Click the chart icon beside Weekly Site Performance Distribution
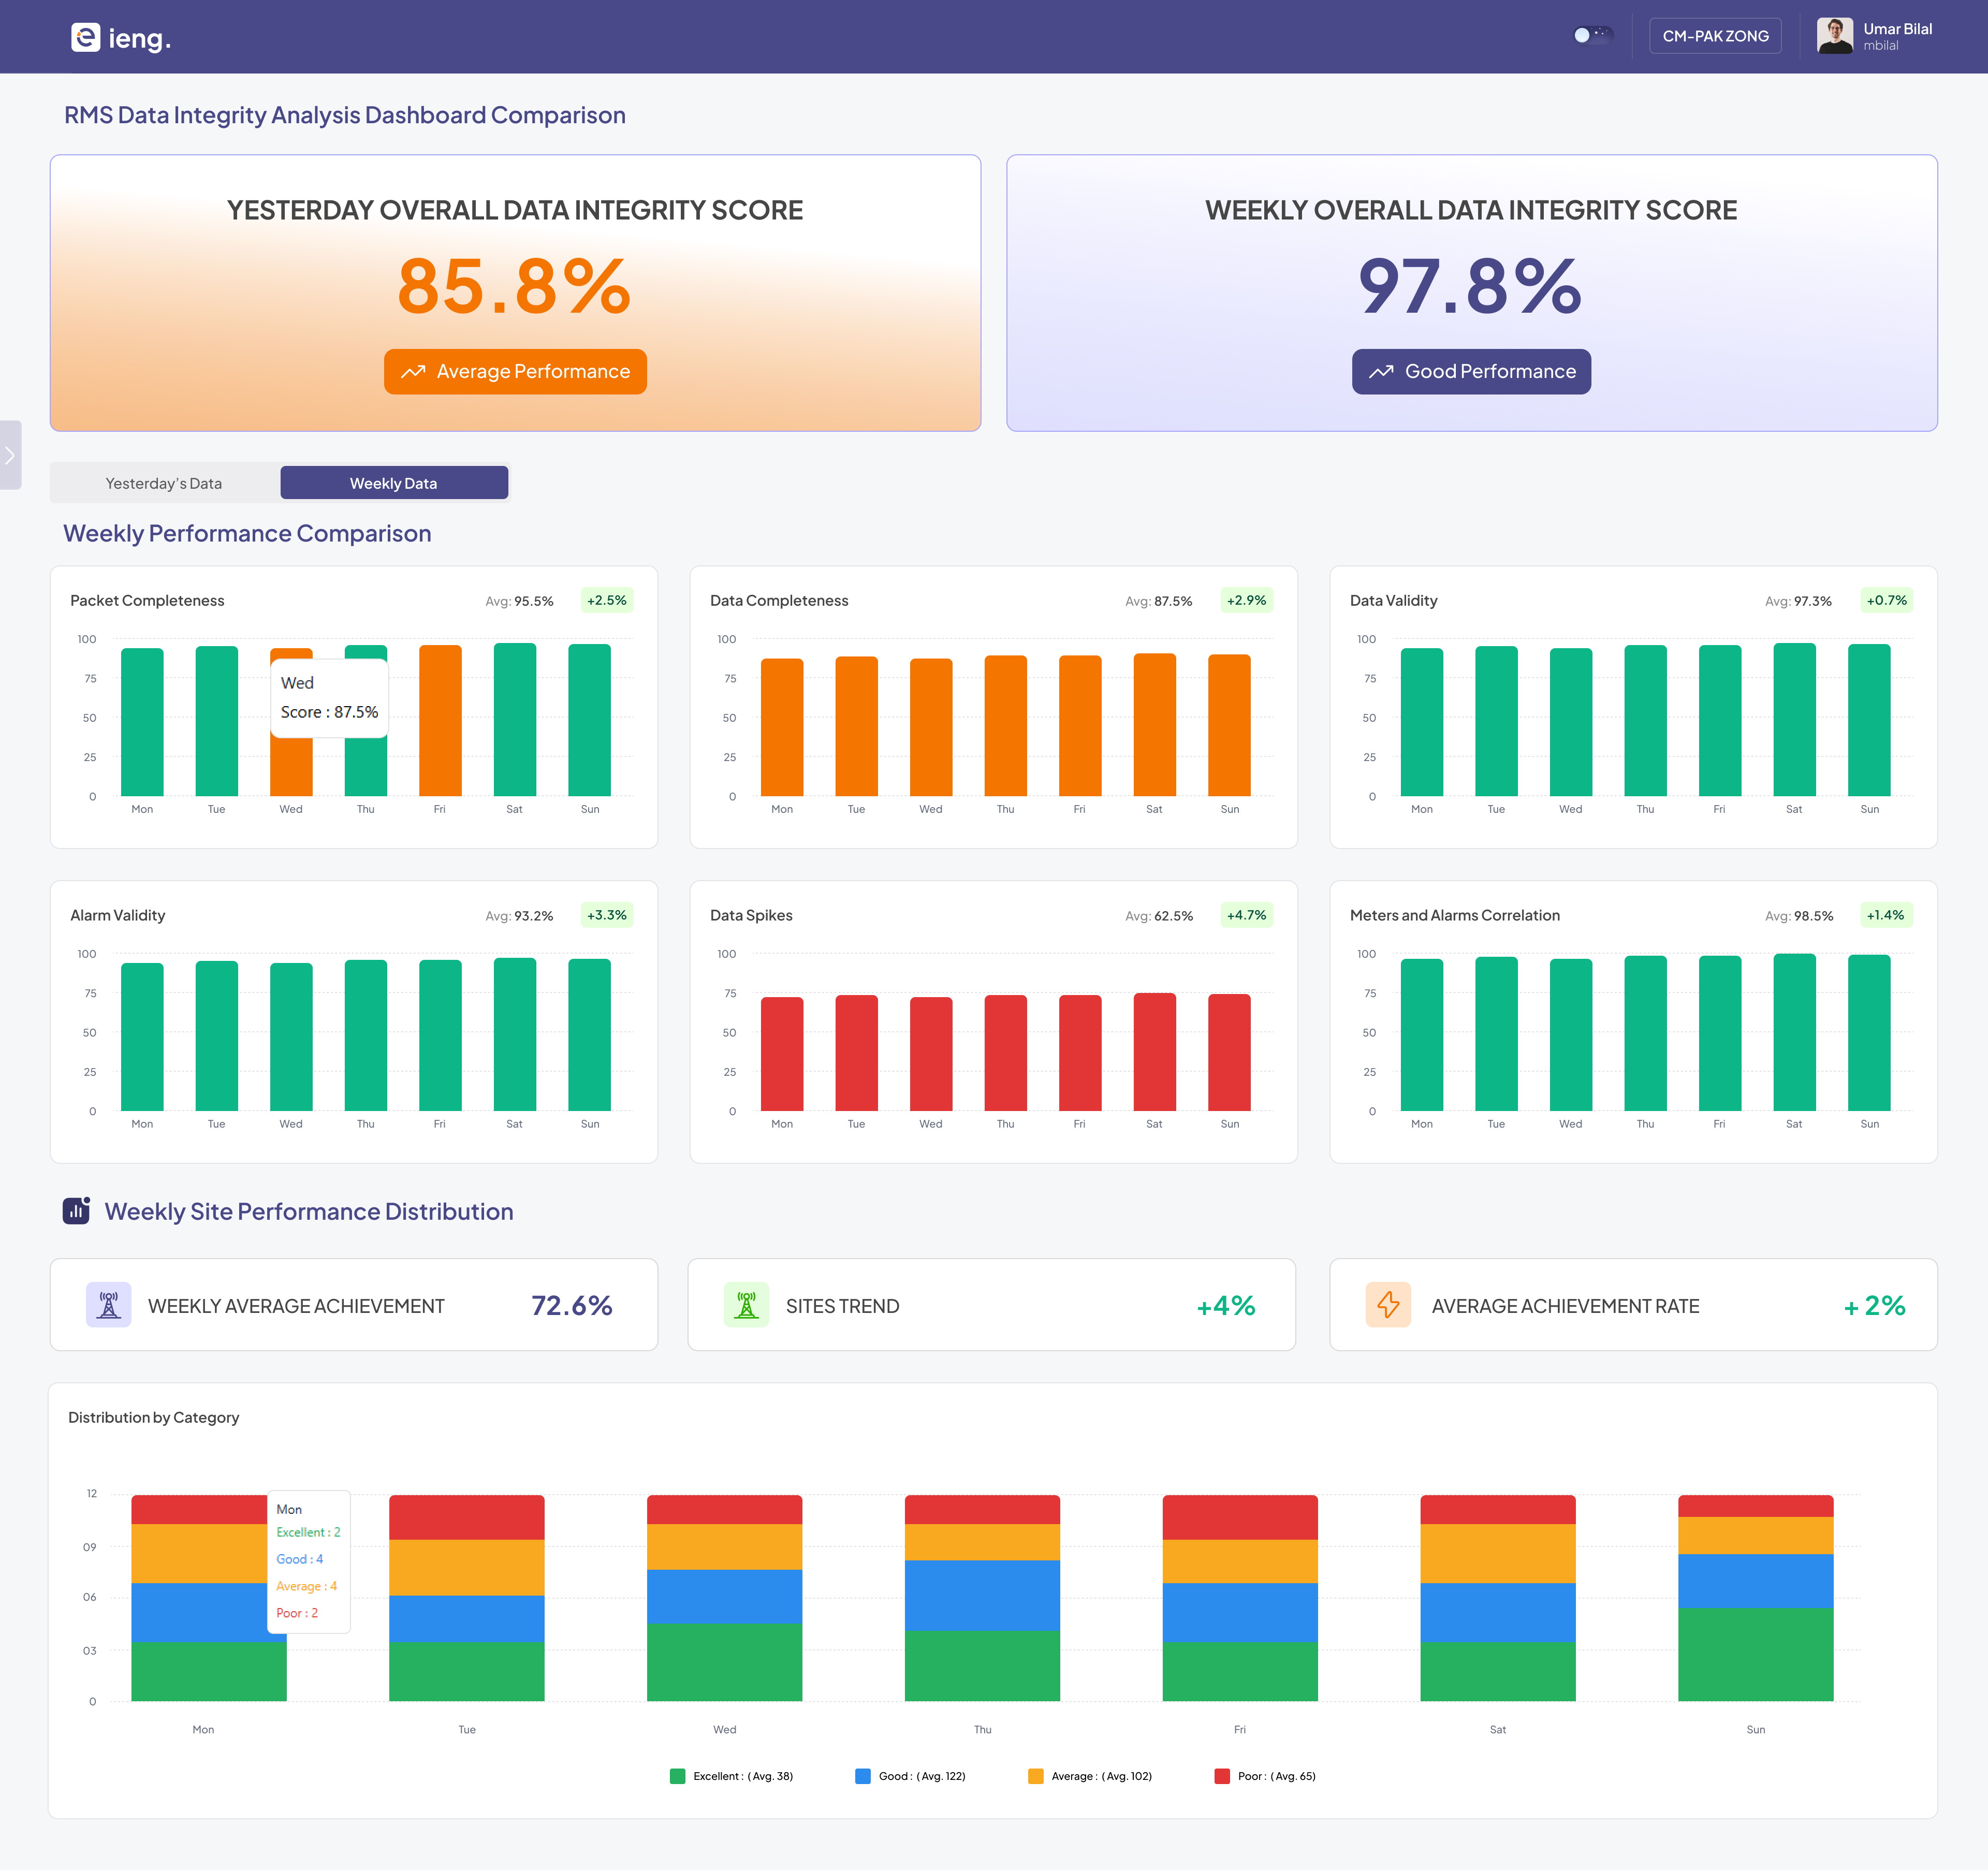Screen dimensions: 1988x1870 tap(77, 1210)
